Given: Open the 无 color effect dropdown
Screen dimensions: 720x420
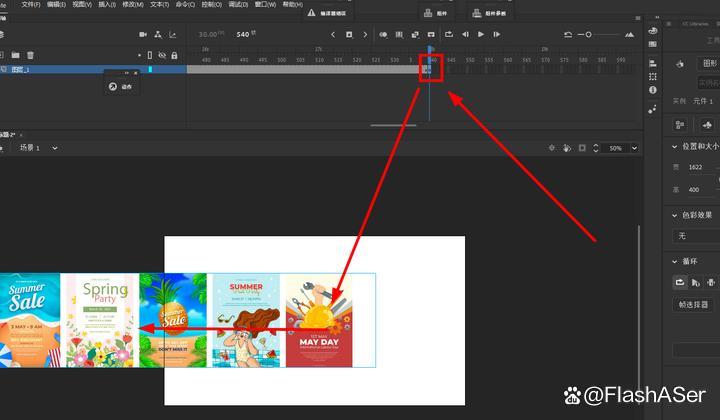Looking at the screenshot, I should click(696, 236).
